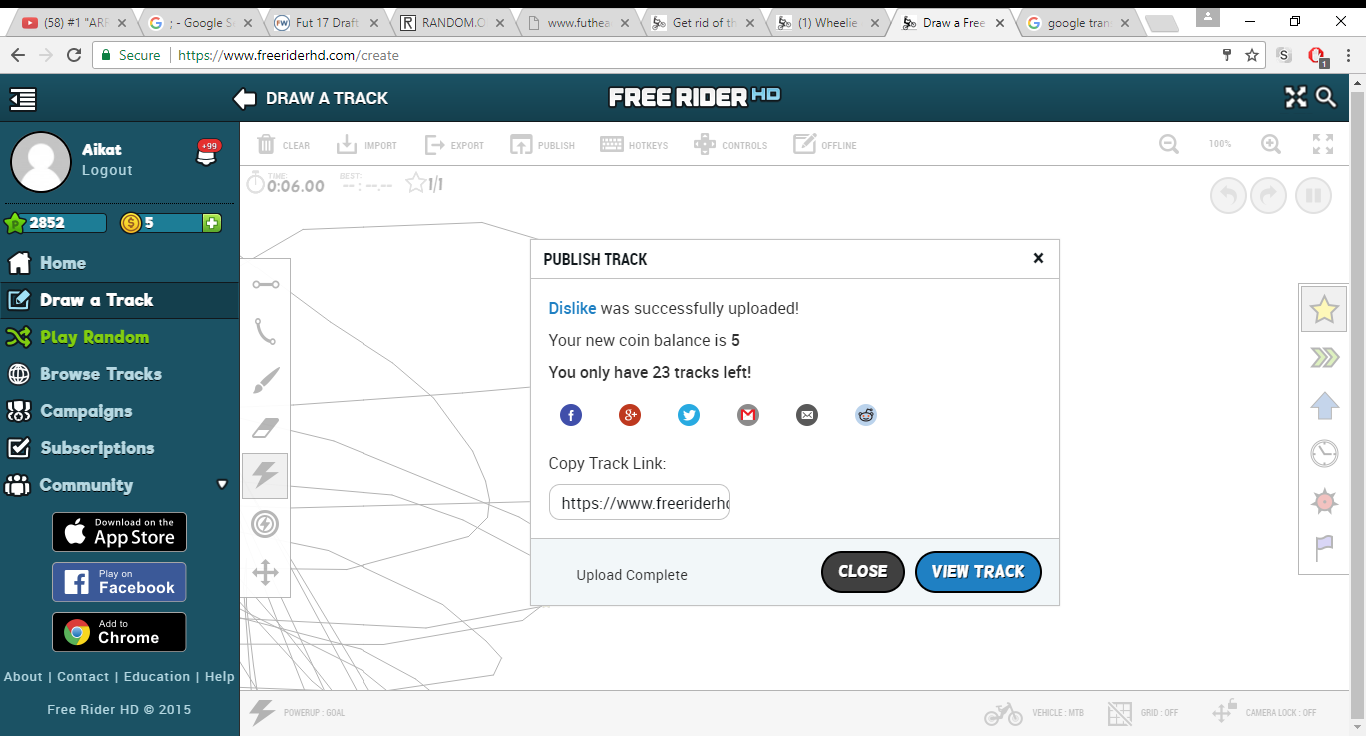Click the fullscreen corners icon in the editor toolbar
The height and width of the screenshot is (736, 1366).
tap(1323, 144)
